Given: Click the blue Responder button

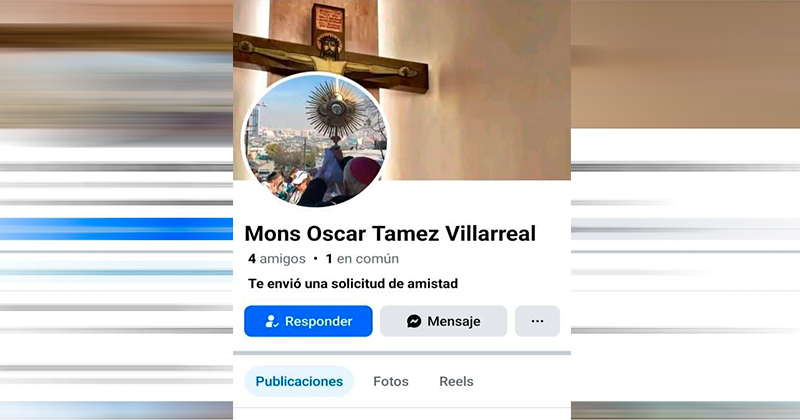Looking at the screenshot, I should 308,321.
